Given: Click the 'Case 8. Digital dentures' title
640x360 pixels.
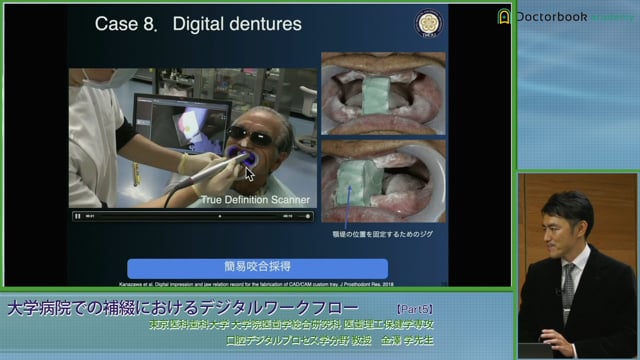Looking at the screenshot, I should click(198, 24).
